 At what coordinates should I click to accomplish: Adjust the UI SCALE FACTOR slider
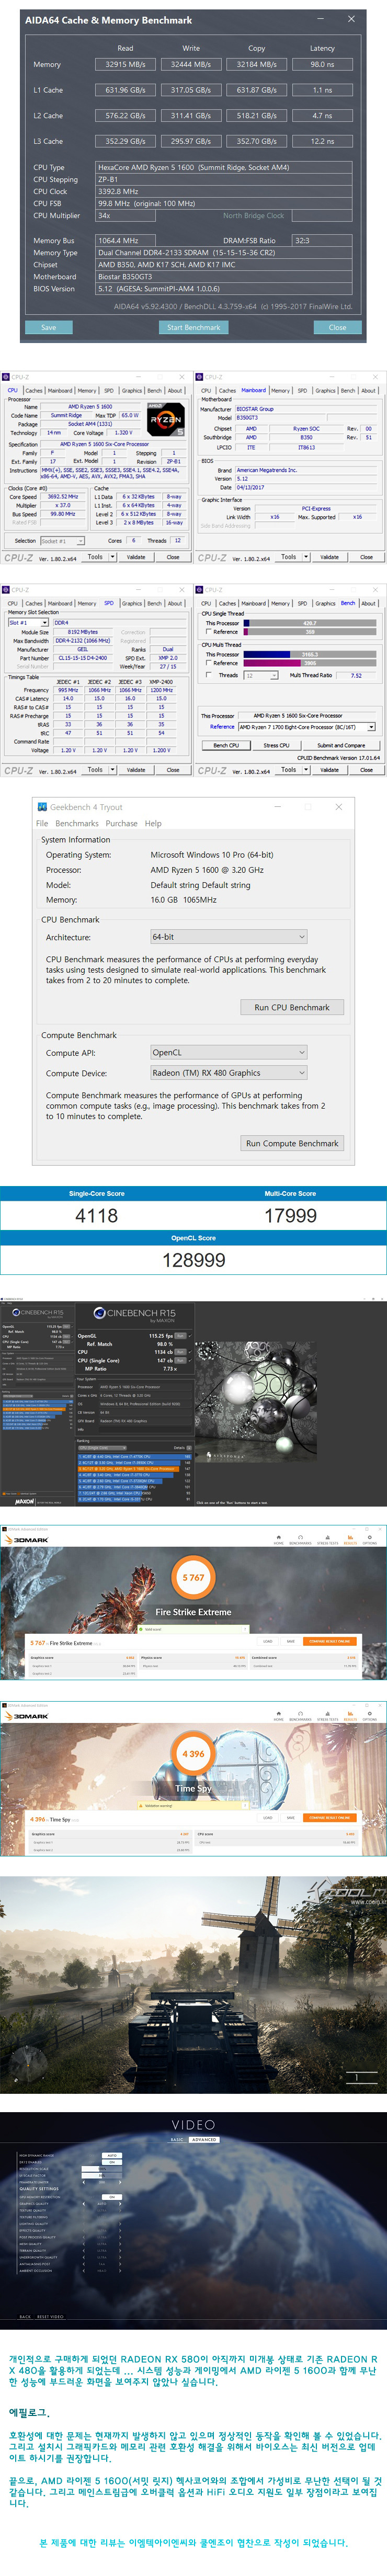(102, 2175)
